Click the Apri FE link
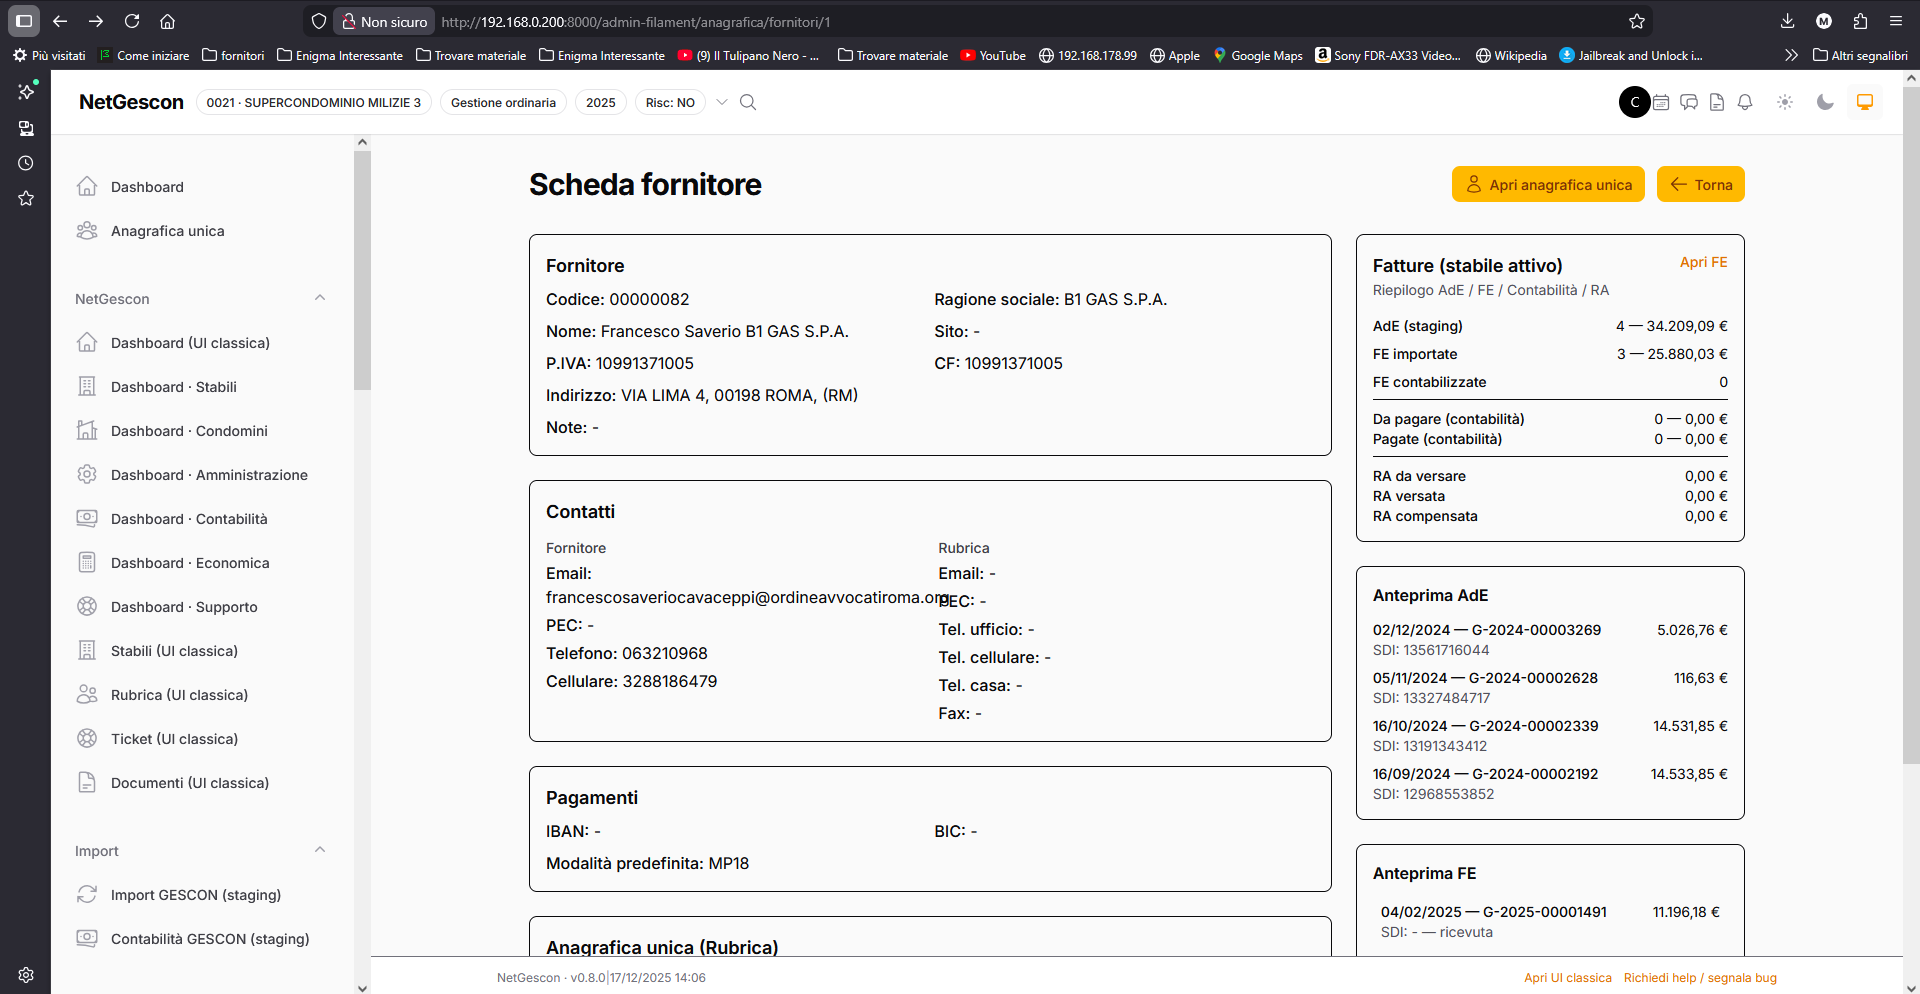The image size is (1920, 994). click(x=1703, y=262)
